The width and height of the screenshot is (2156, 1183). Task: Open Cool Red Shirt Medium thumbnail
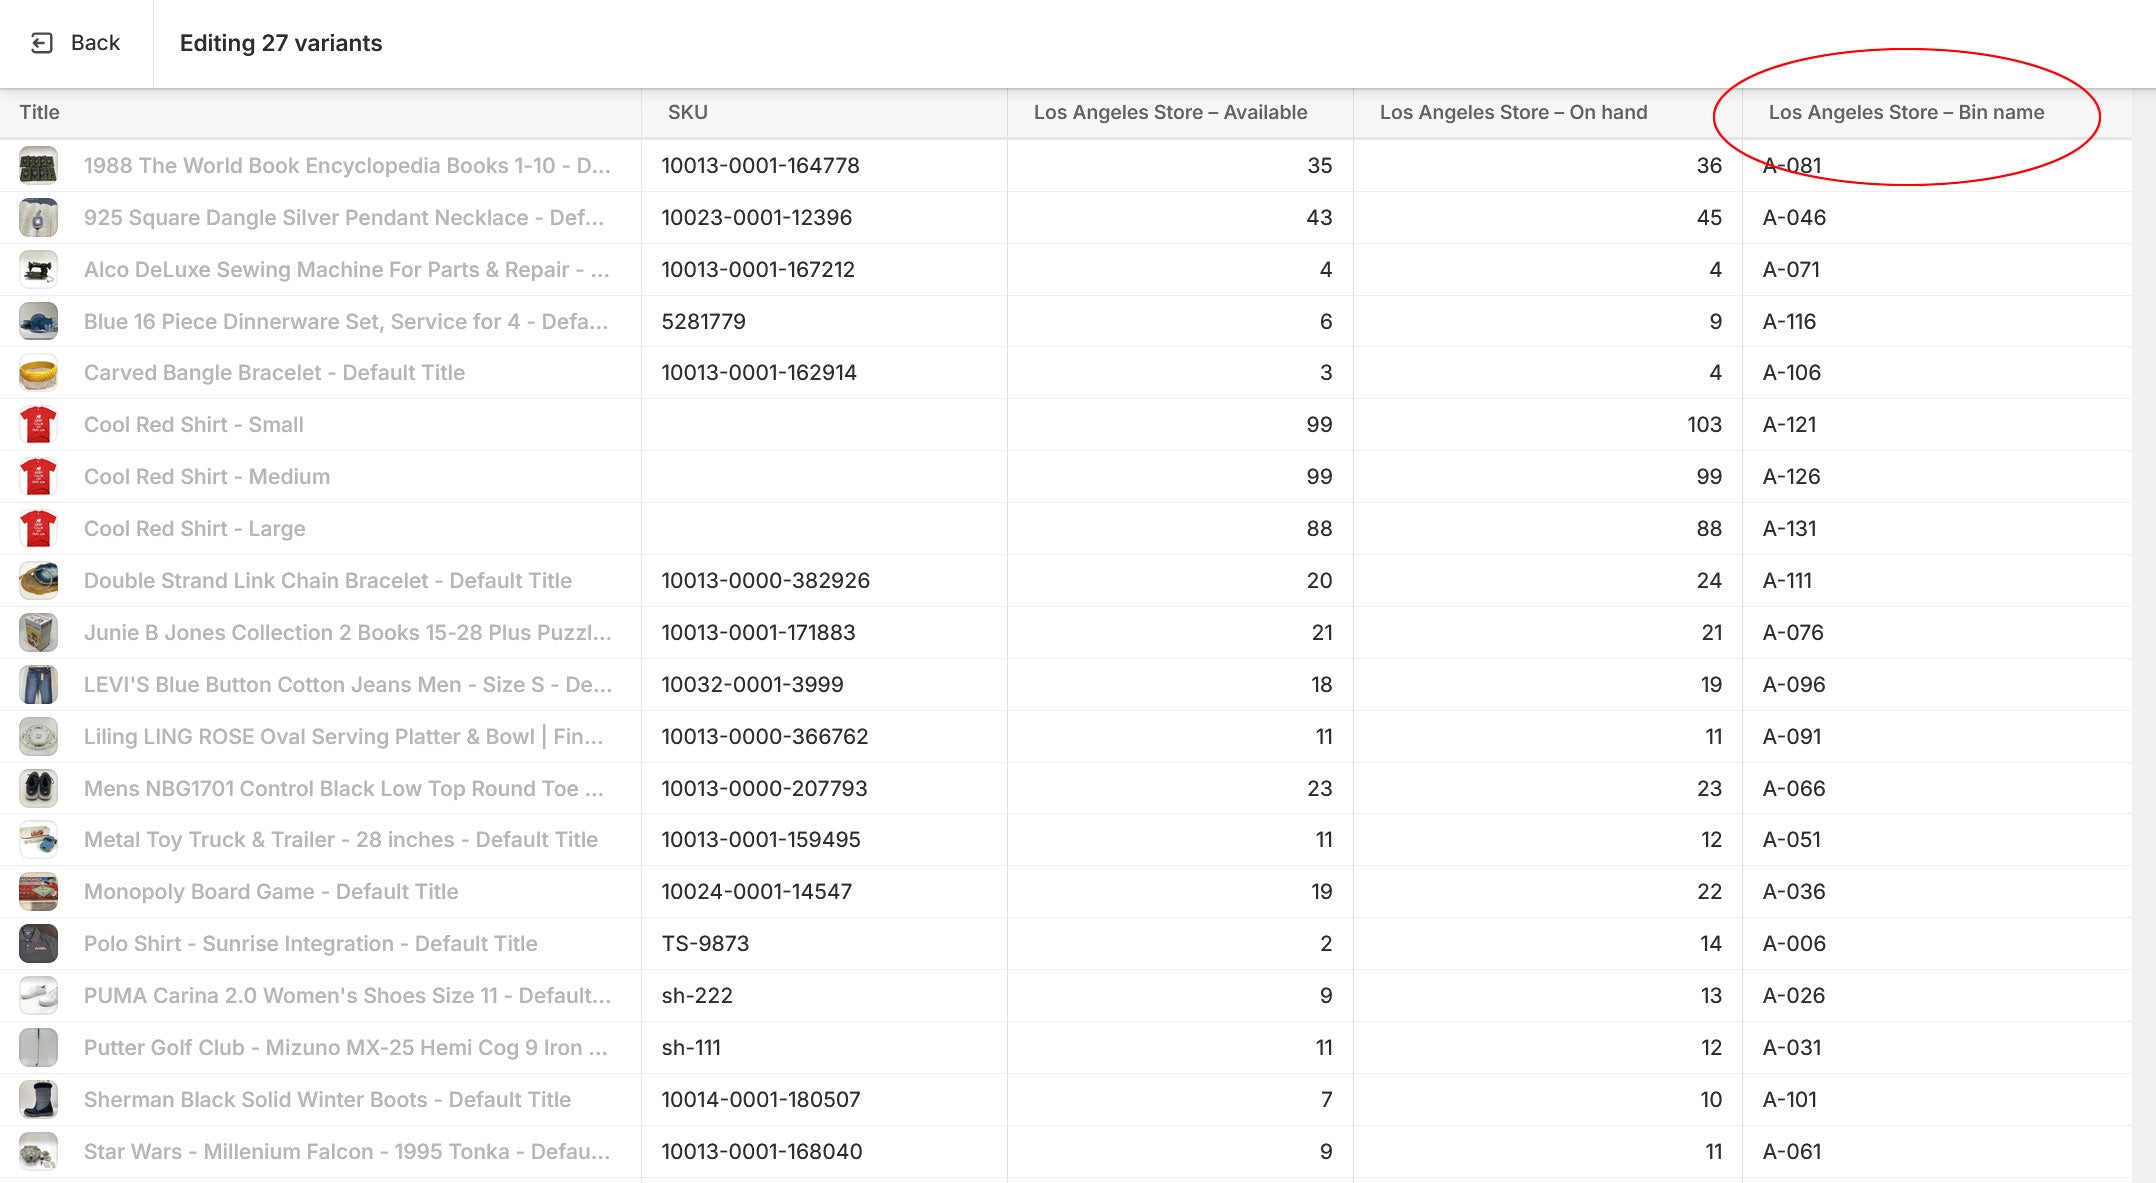38,477
